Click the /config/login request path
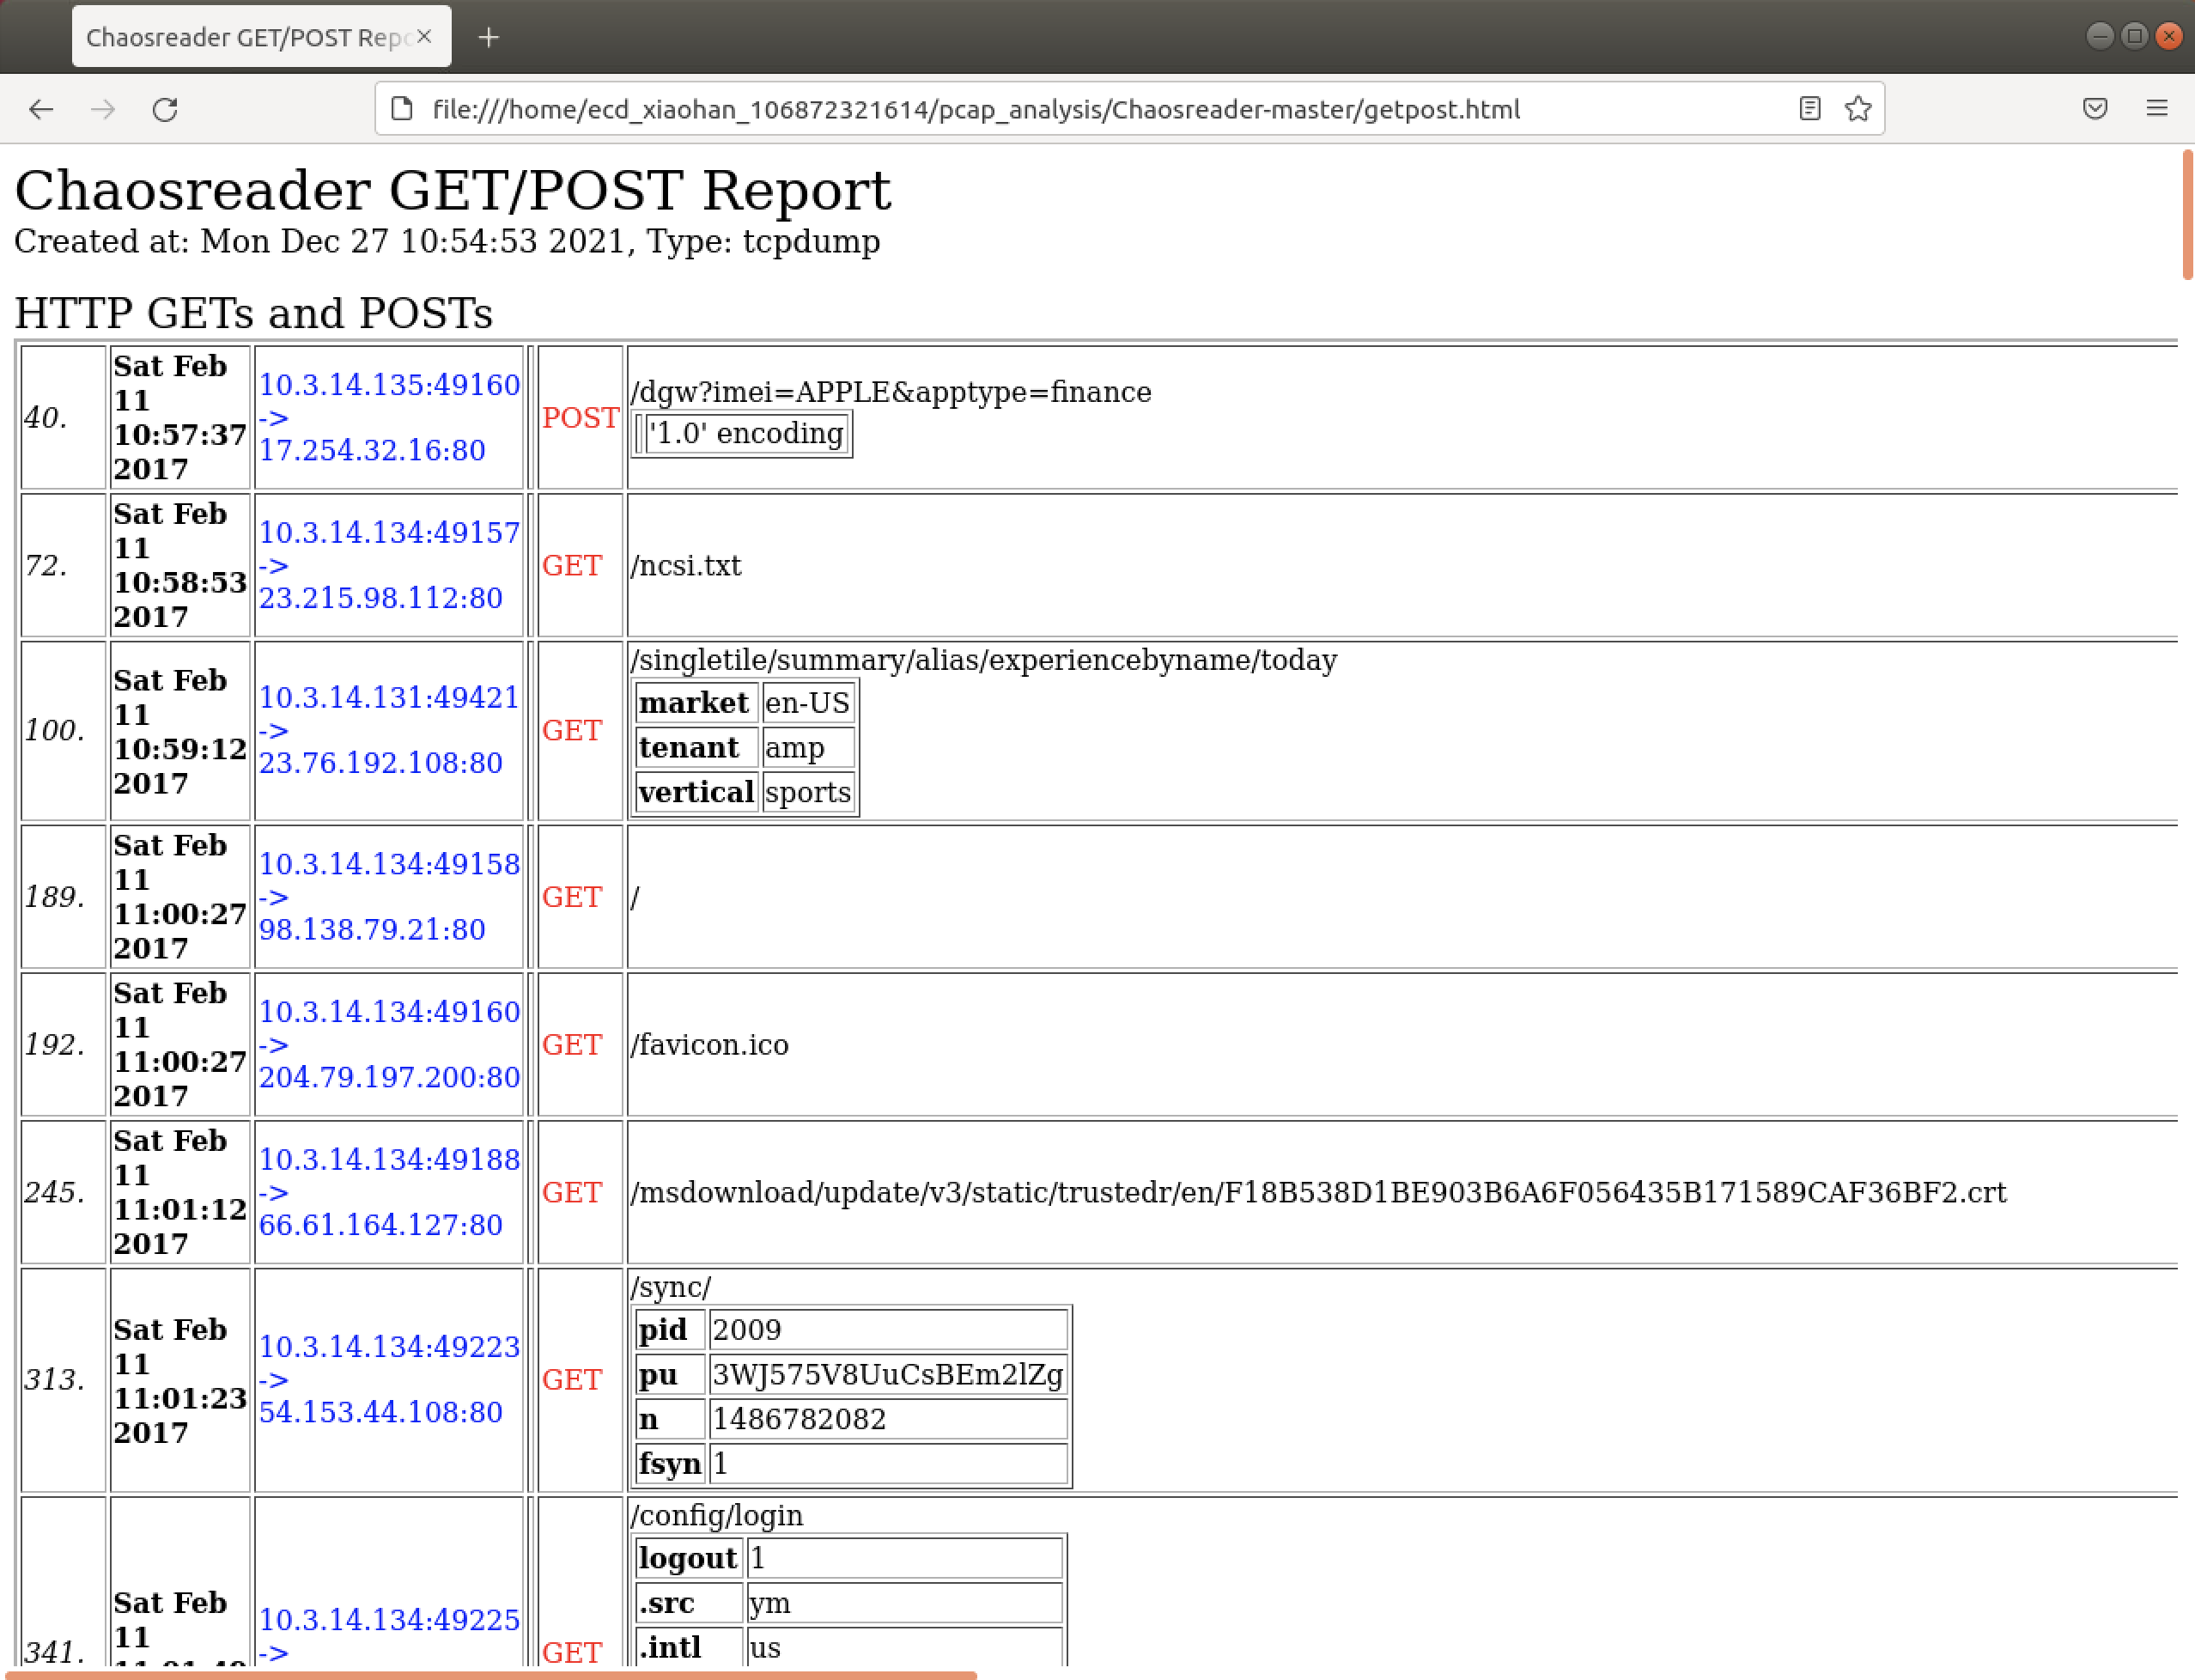 pos(716,1515)
